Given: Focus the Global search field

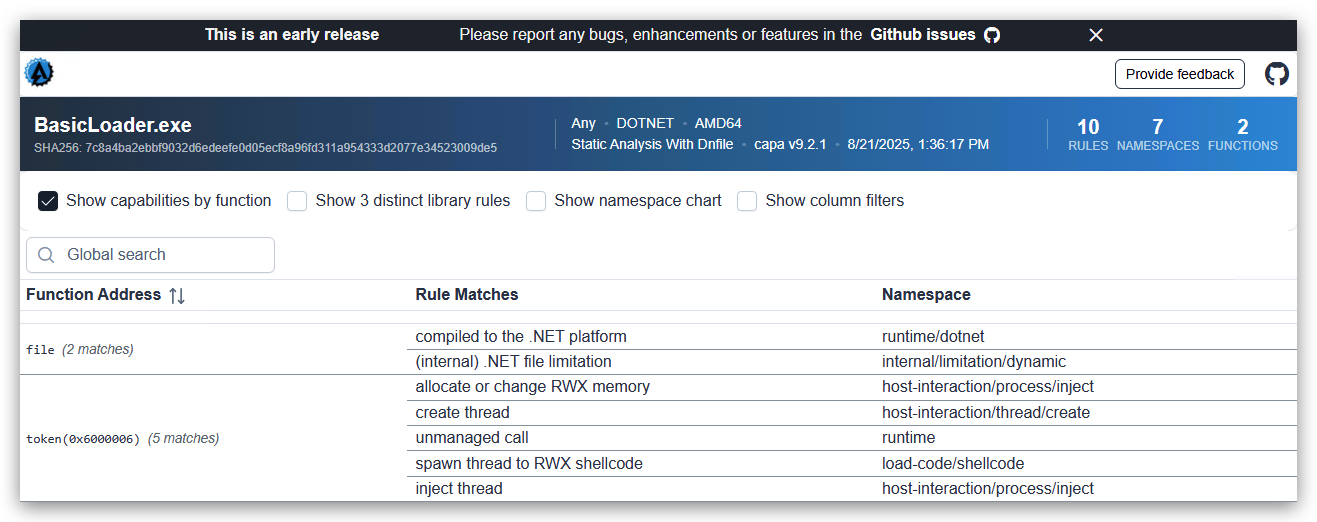Looking at the screenshot, I should point(150,255).
